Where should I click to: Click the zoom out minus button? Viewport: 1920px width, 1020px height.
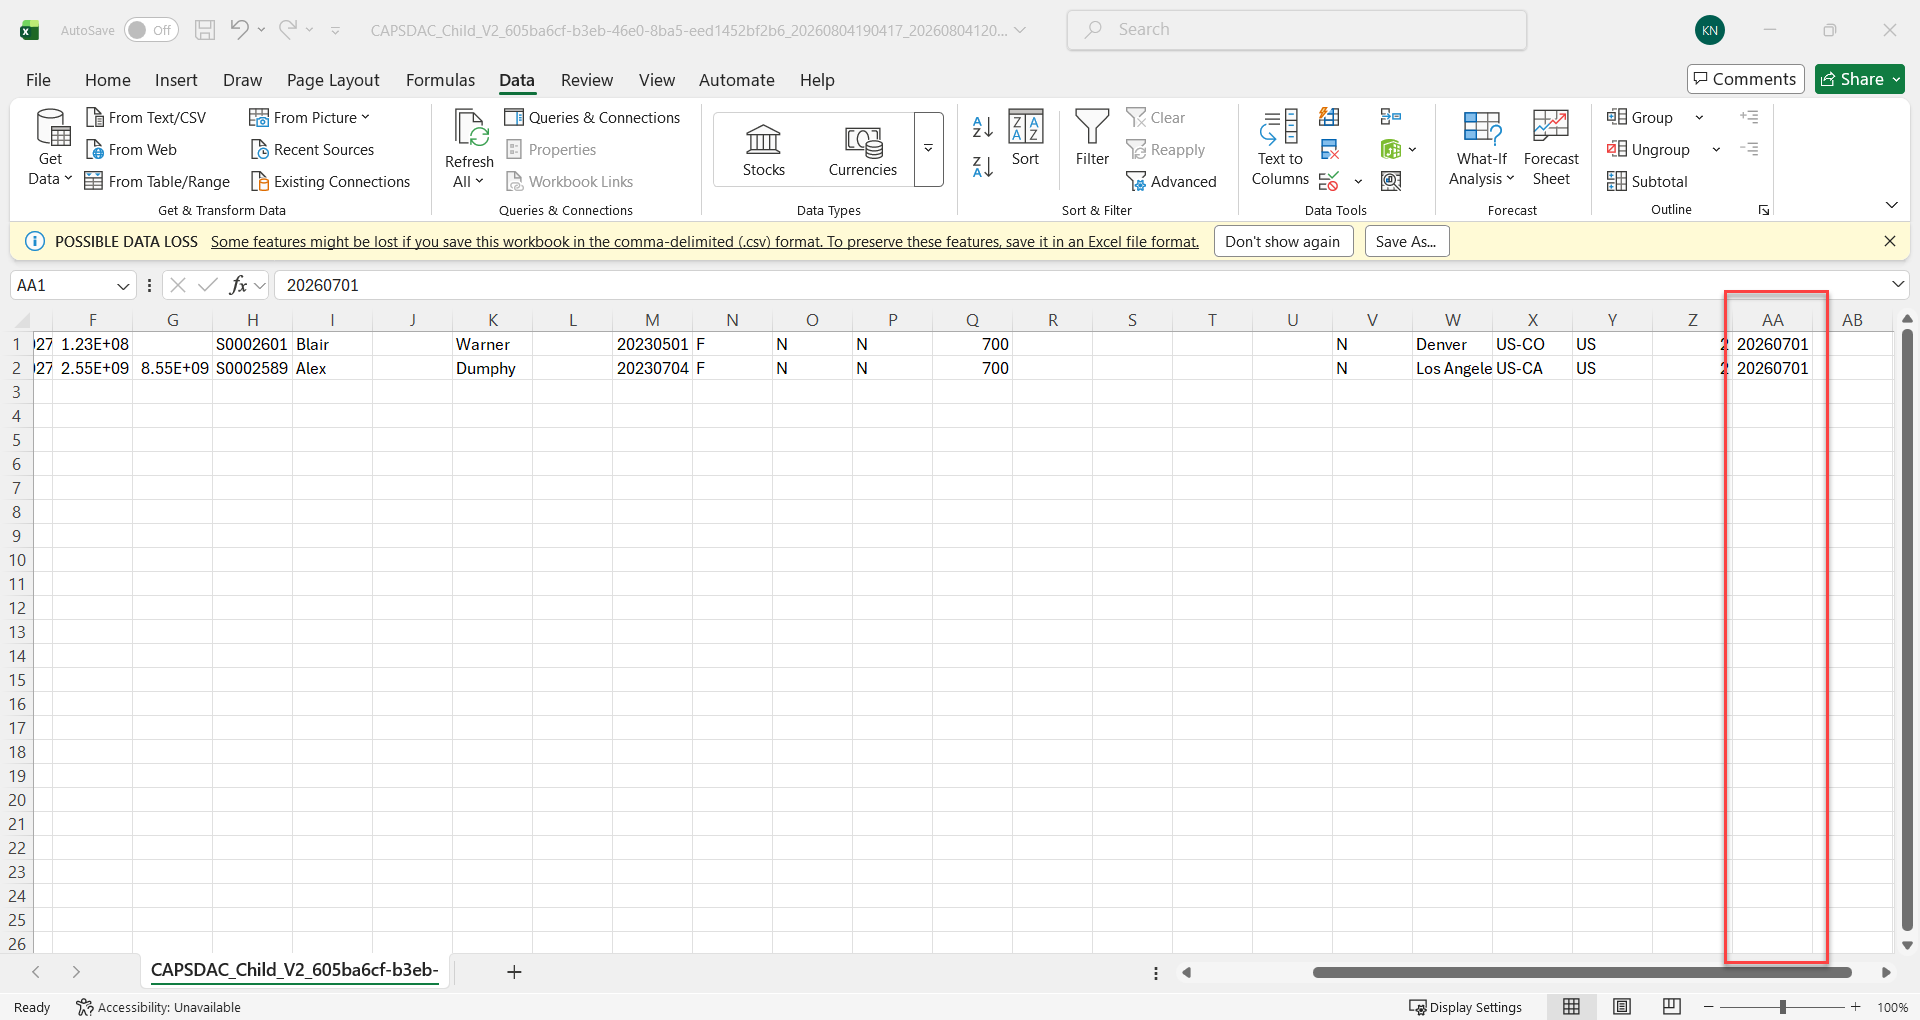[1709, 1007]
